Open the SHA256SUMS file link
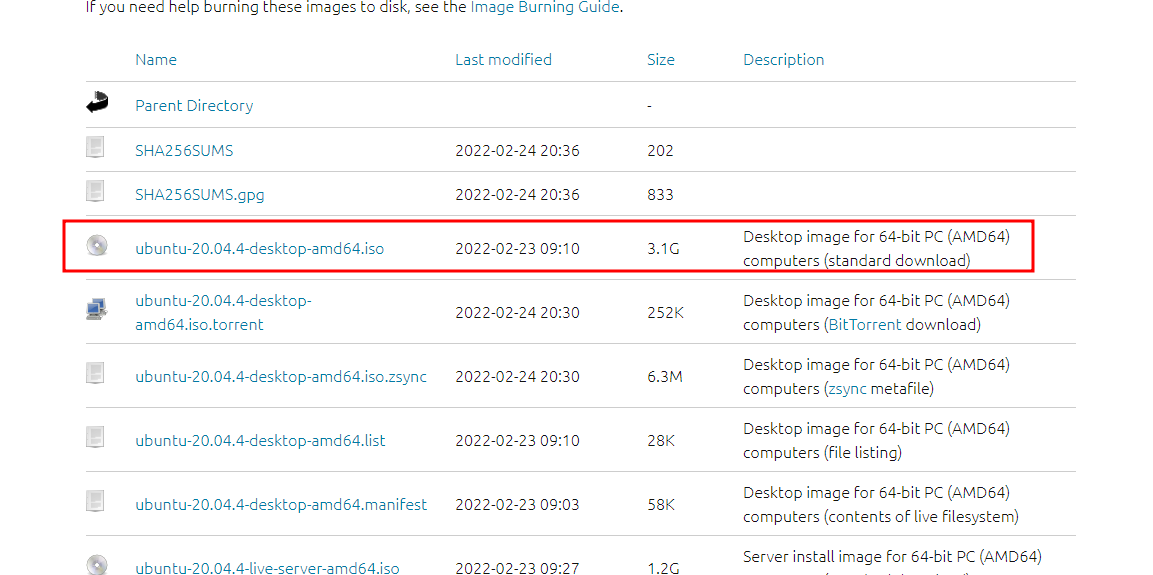The width and height of the screenshot is (1153, 575). [x=185, y=151]
